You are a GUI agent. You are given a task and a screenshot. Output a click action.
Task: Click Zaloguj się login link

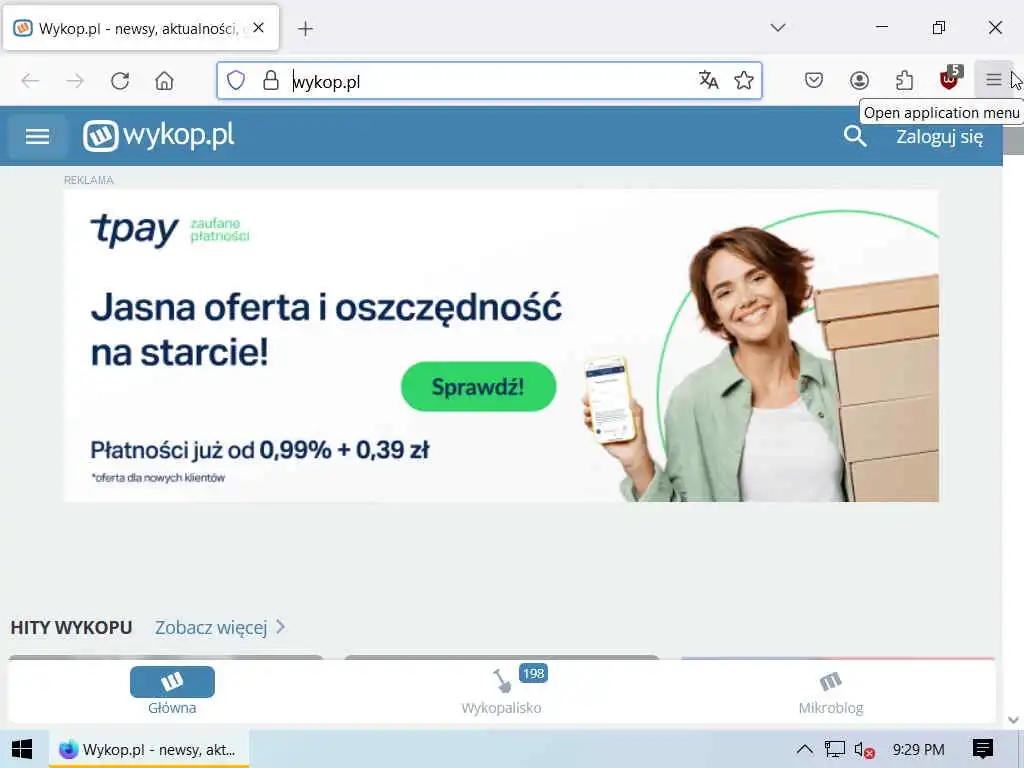(x=939, y=137)
